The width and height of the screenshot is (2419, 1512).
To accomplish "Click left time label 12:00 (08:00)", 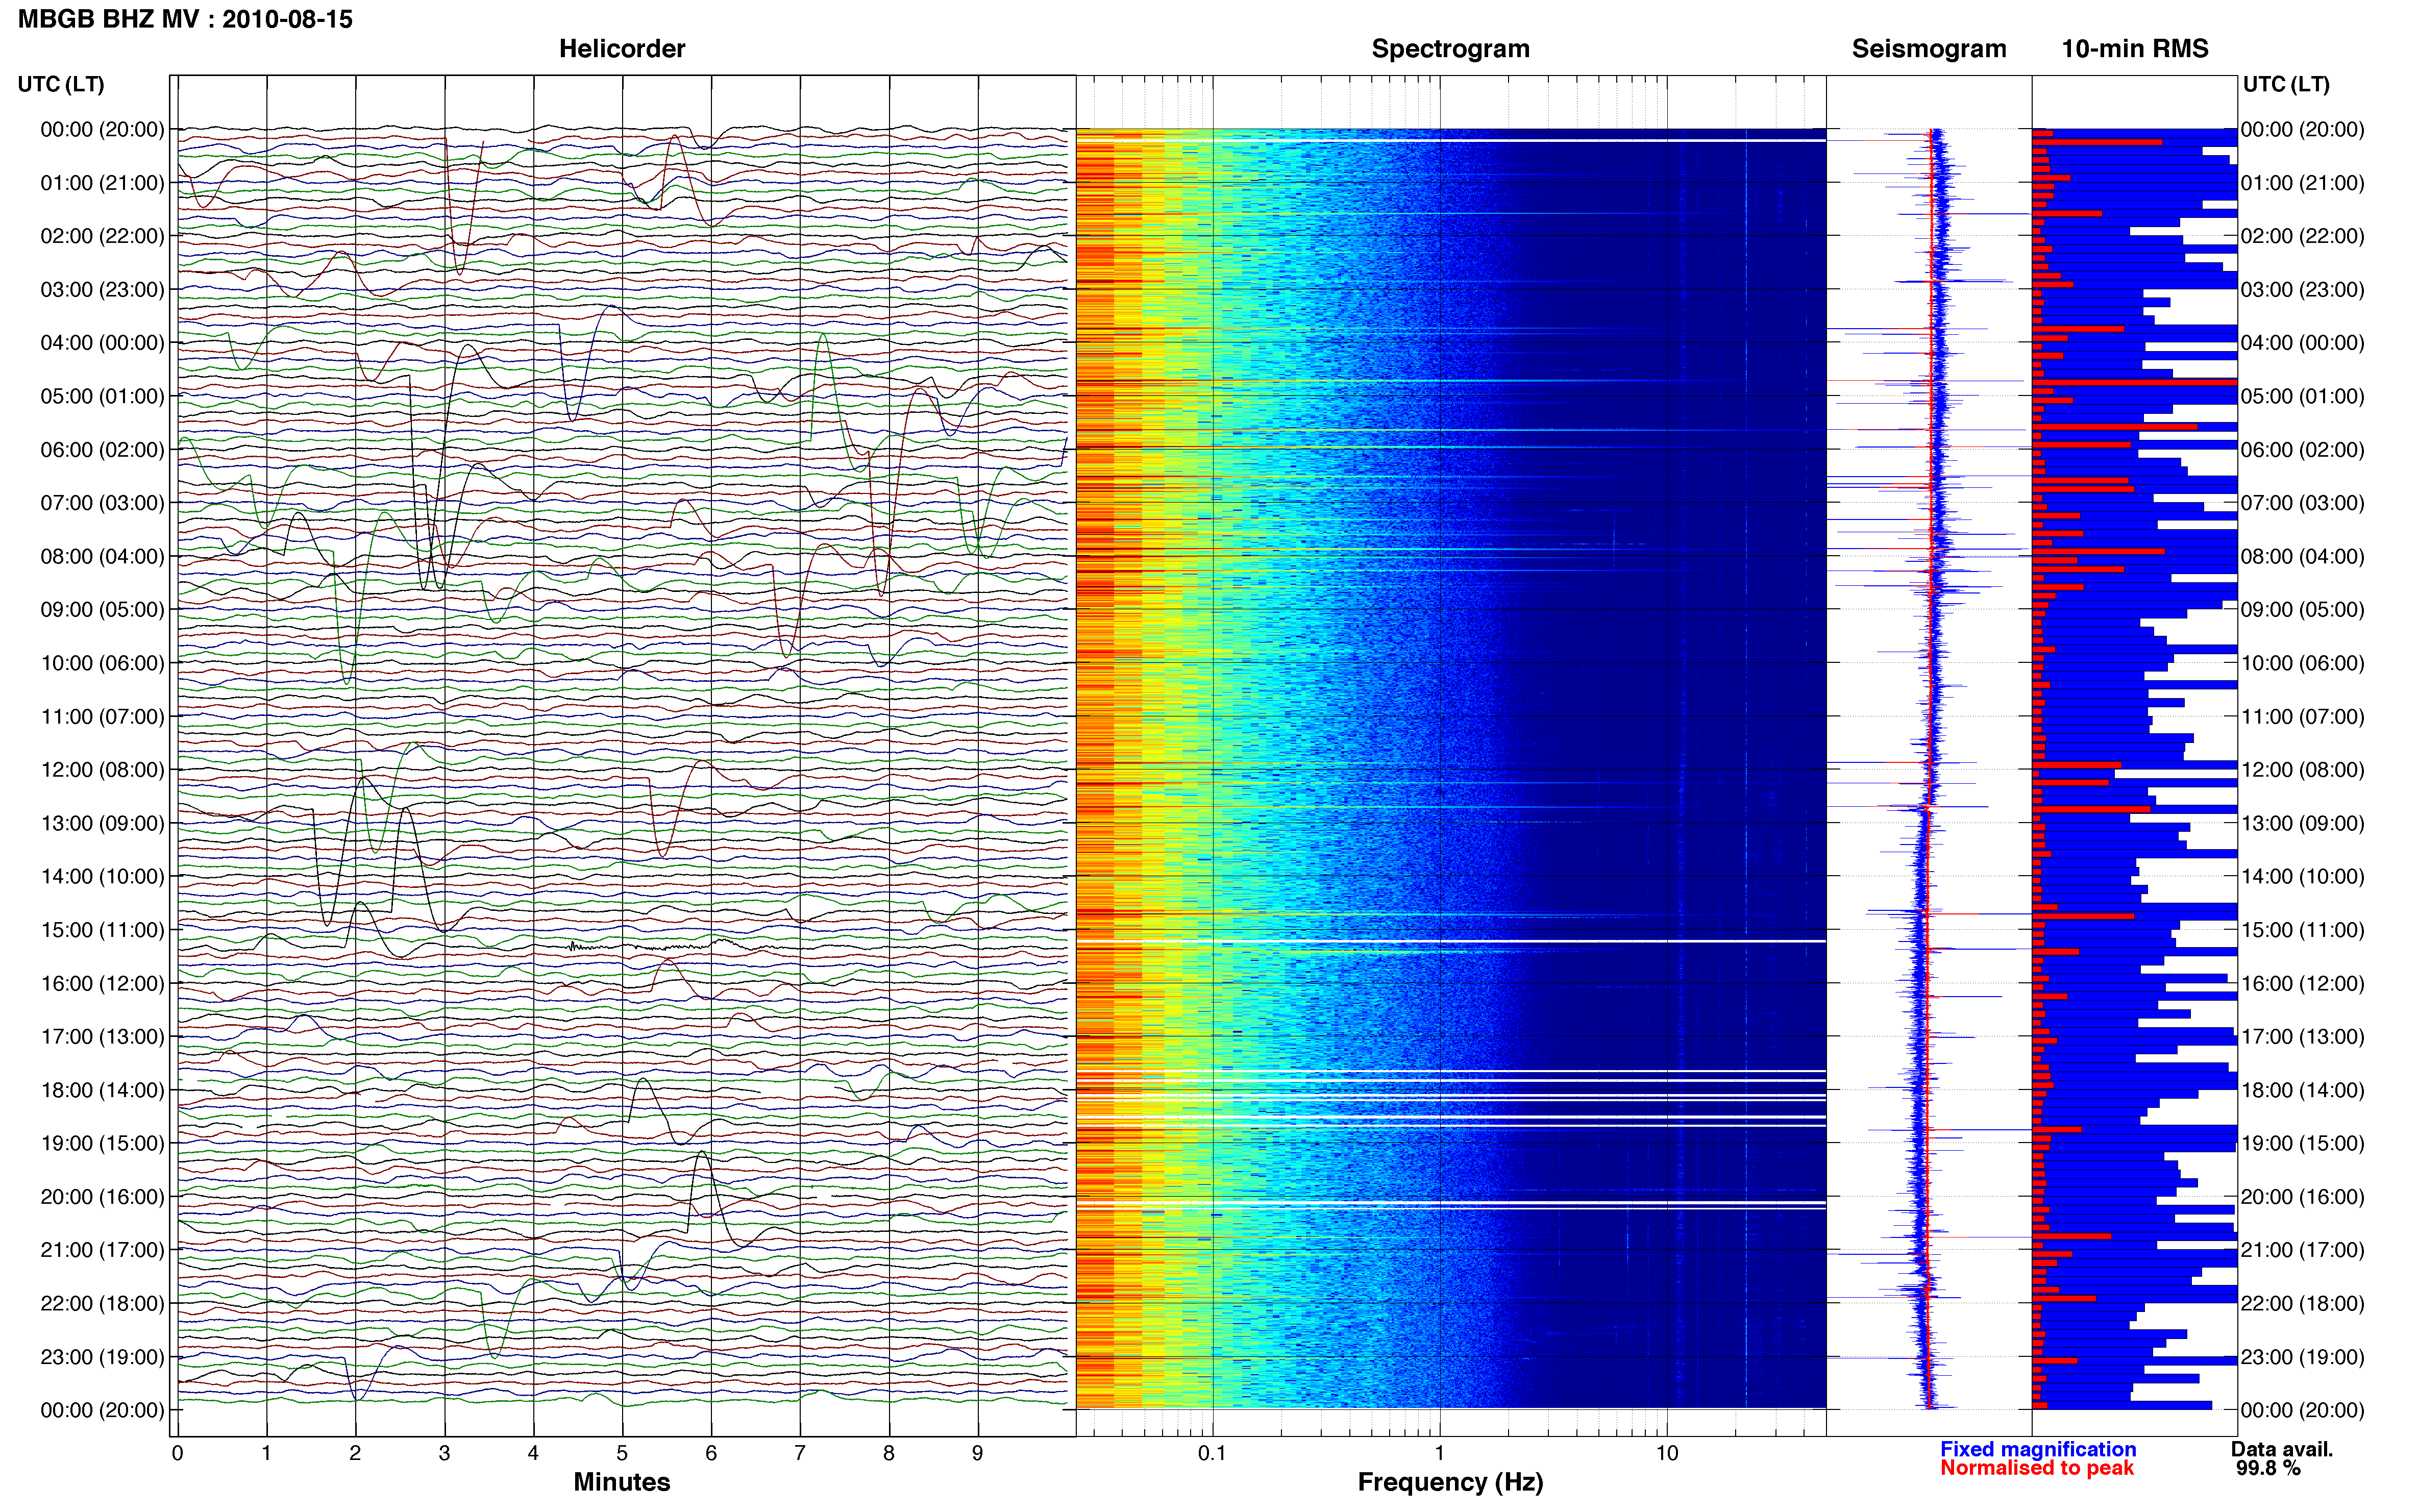I will [102, 770].
